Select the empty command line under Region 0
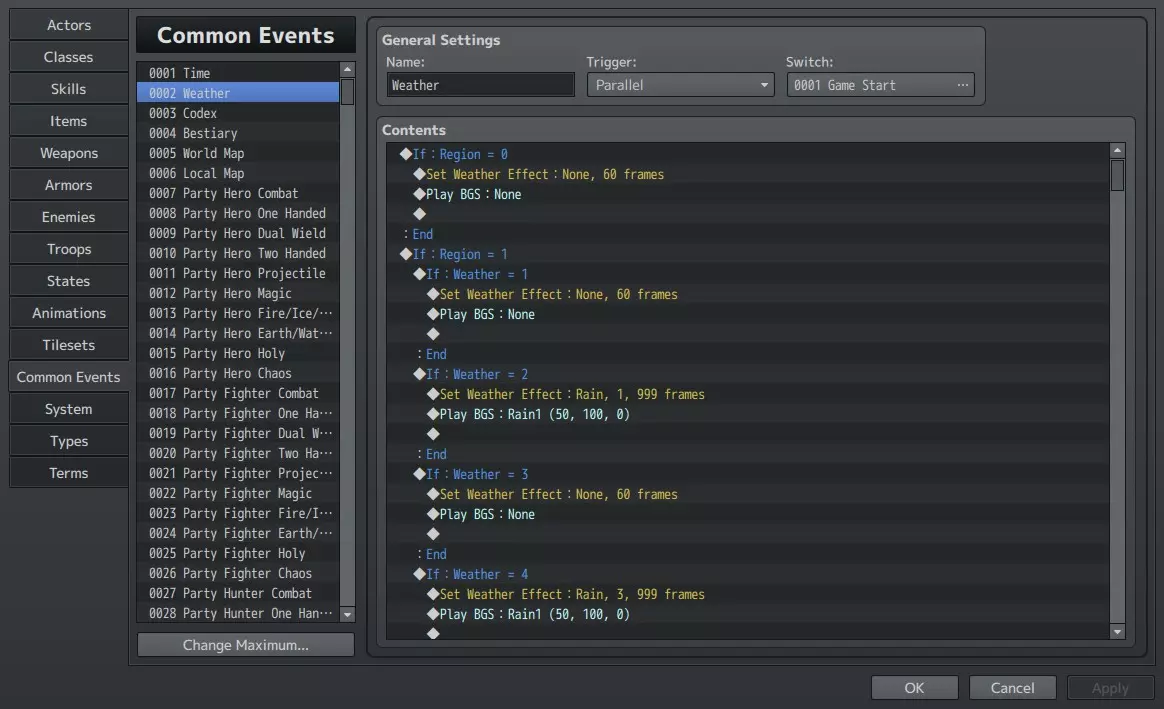Viewport: 1164px width, 709px height. (748, 214)
